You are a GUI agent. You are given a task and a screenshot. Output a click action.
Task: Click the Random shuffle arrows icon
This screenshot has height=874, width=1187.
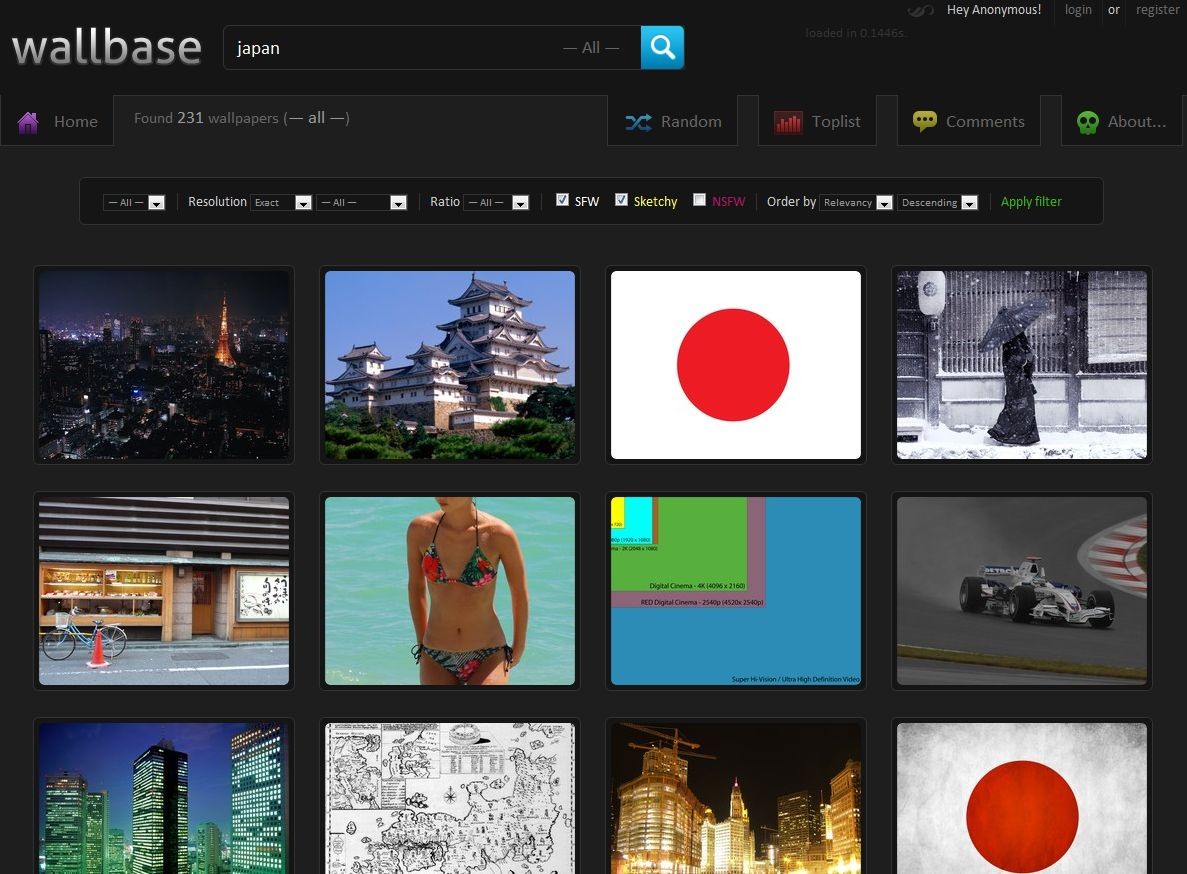[x=638, y=122]
